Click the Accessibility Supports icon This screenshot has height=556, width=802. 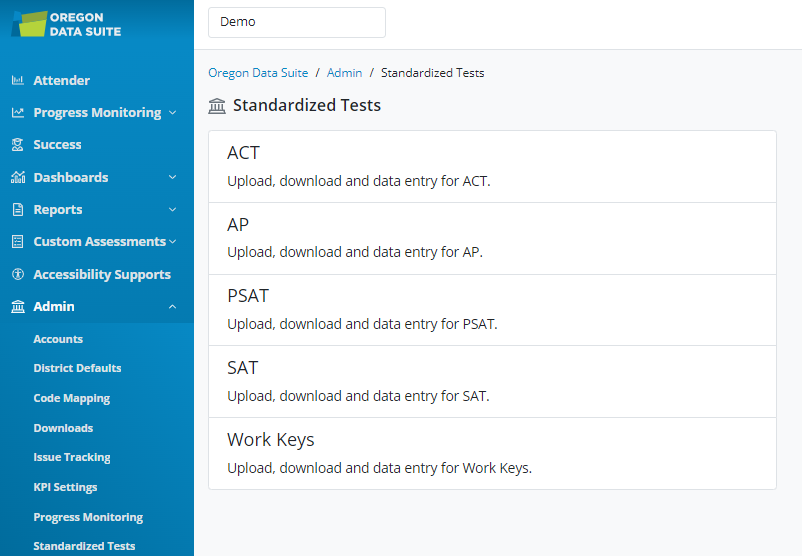click(17, 275)
